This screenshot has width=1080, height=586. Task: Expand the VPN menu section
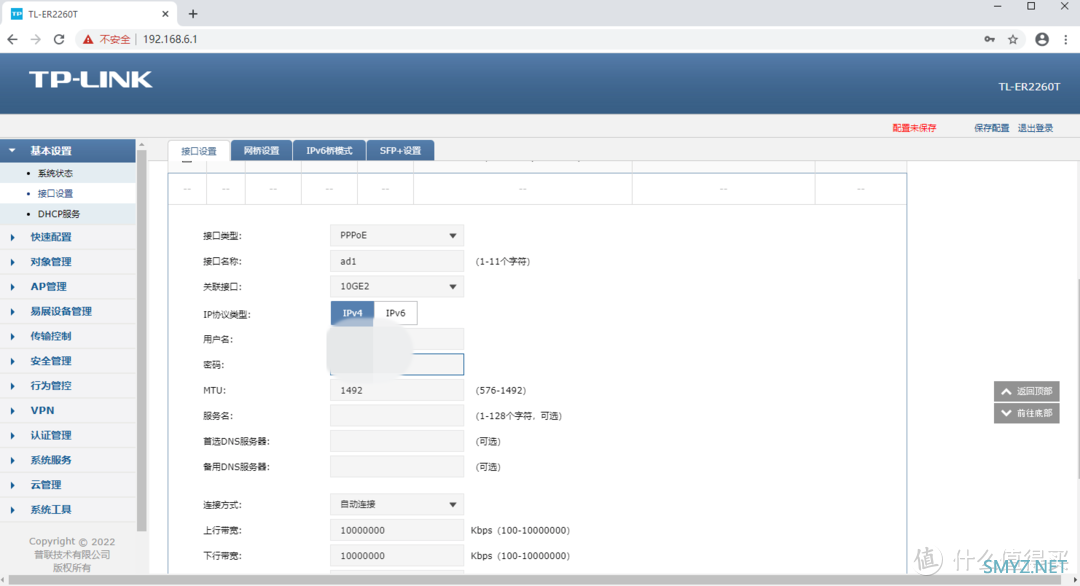pyautogui.click(x=68, y=410)
